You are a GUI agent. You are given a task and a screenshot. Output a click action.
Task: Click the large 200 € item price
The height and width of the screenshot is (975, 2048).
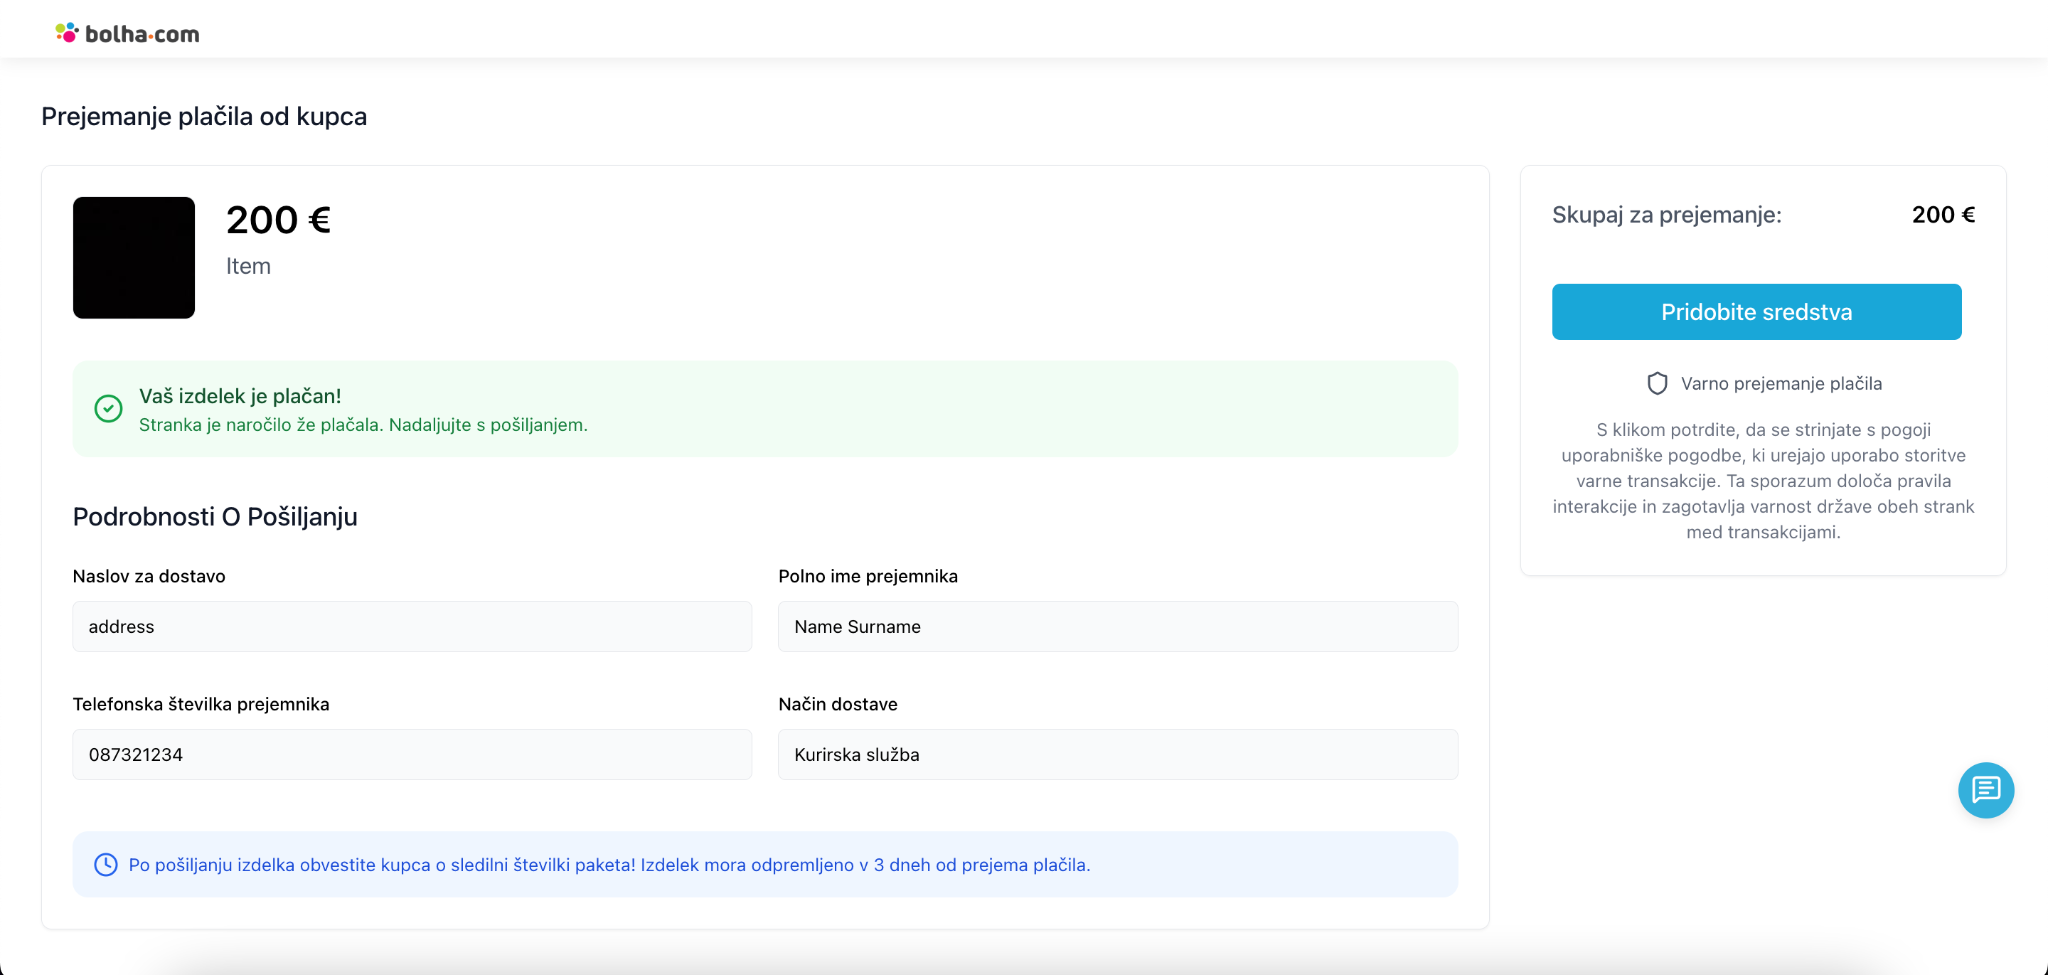click(x=278, y=220)
